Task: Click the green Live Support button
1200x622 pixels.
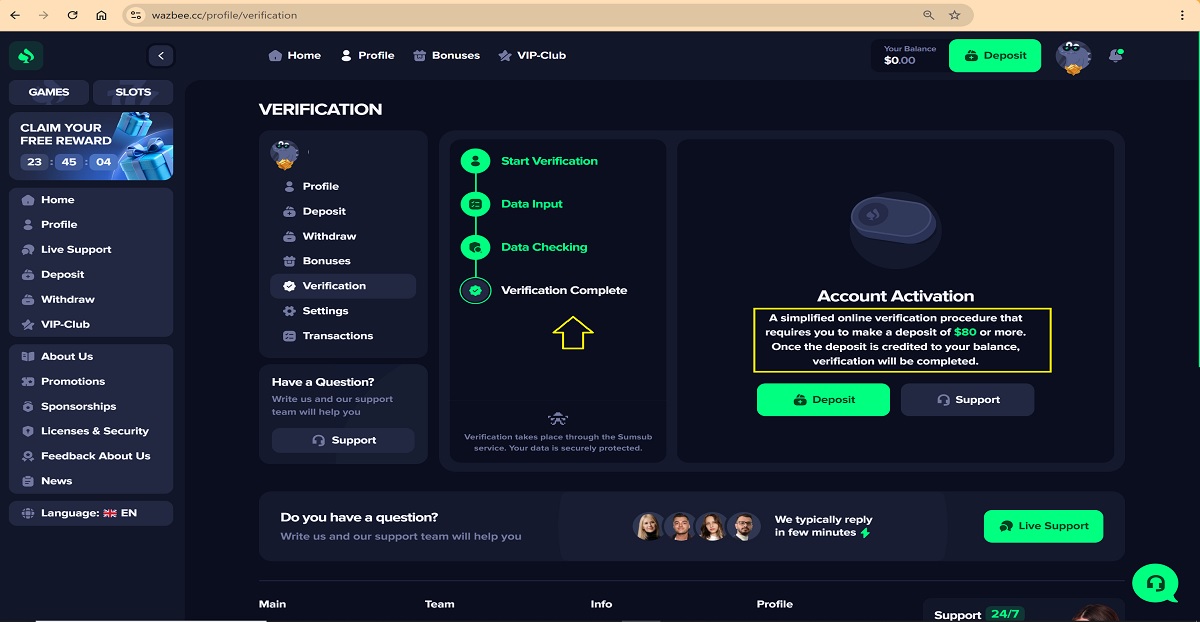Action: (1043, 526)
